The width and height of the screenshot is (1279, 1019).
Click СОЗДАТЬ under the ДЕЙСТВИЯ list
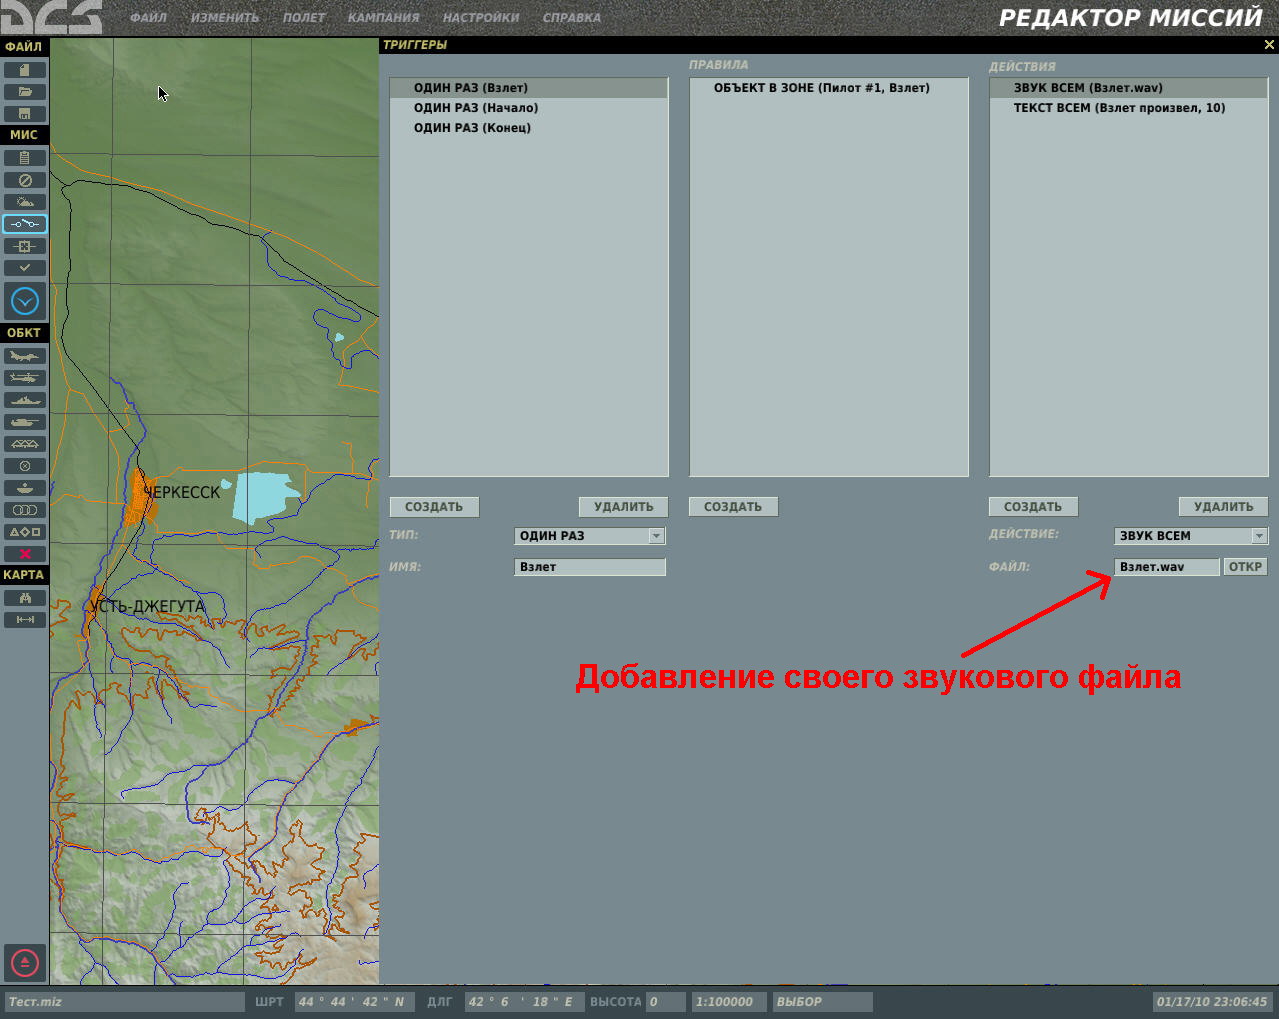1033,507
